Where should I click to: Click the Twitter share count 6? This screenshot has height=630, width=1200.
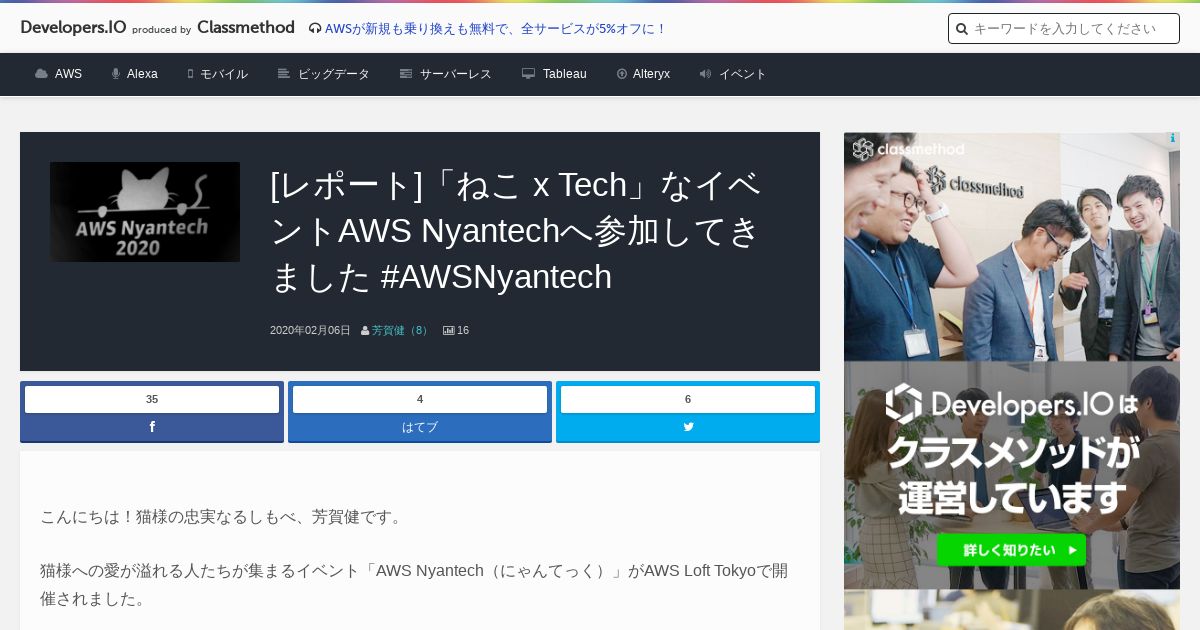click(688, 399)
